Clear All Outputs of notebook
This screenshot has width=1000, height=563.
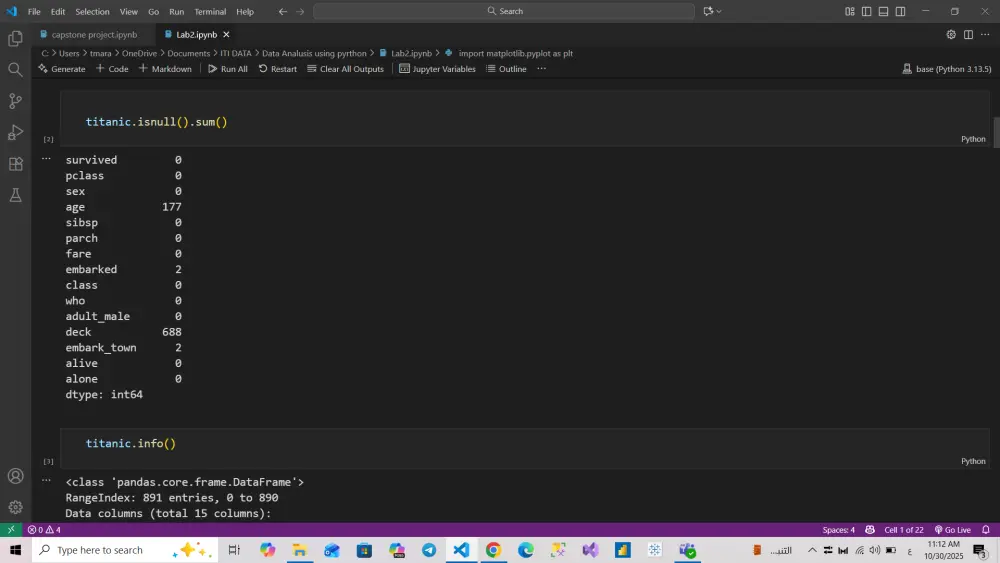pyautogui.click(x=346, y=69)
